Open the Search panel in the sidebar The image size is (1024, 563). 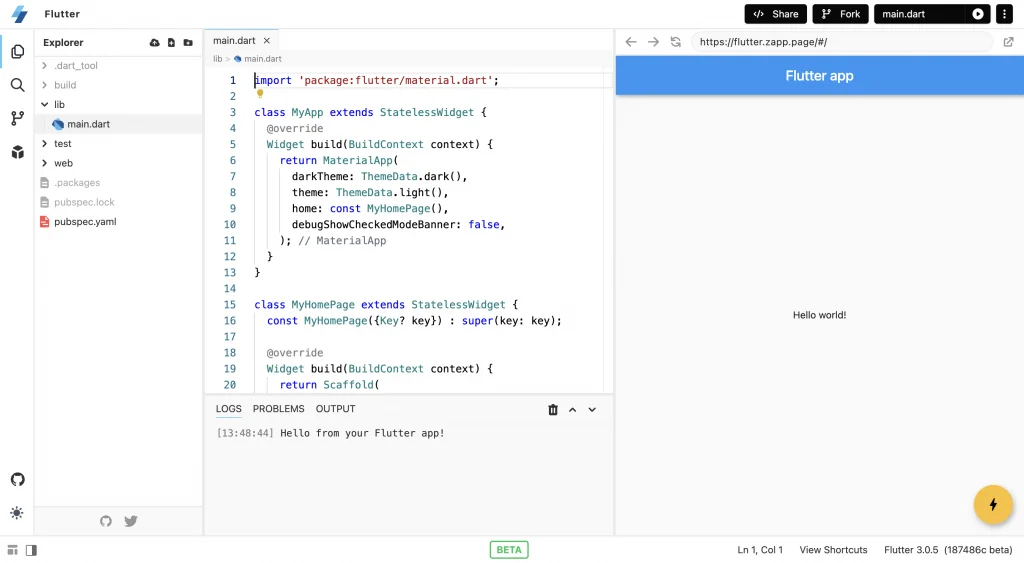click(x=17, y=85)
